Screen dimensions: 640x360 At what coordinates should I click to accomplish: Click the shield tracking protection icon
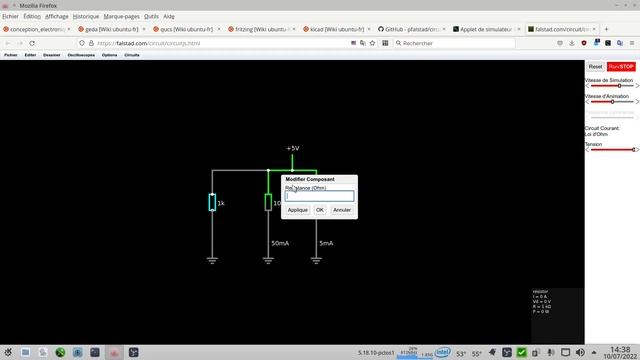[x=82, y=43]
